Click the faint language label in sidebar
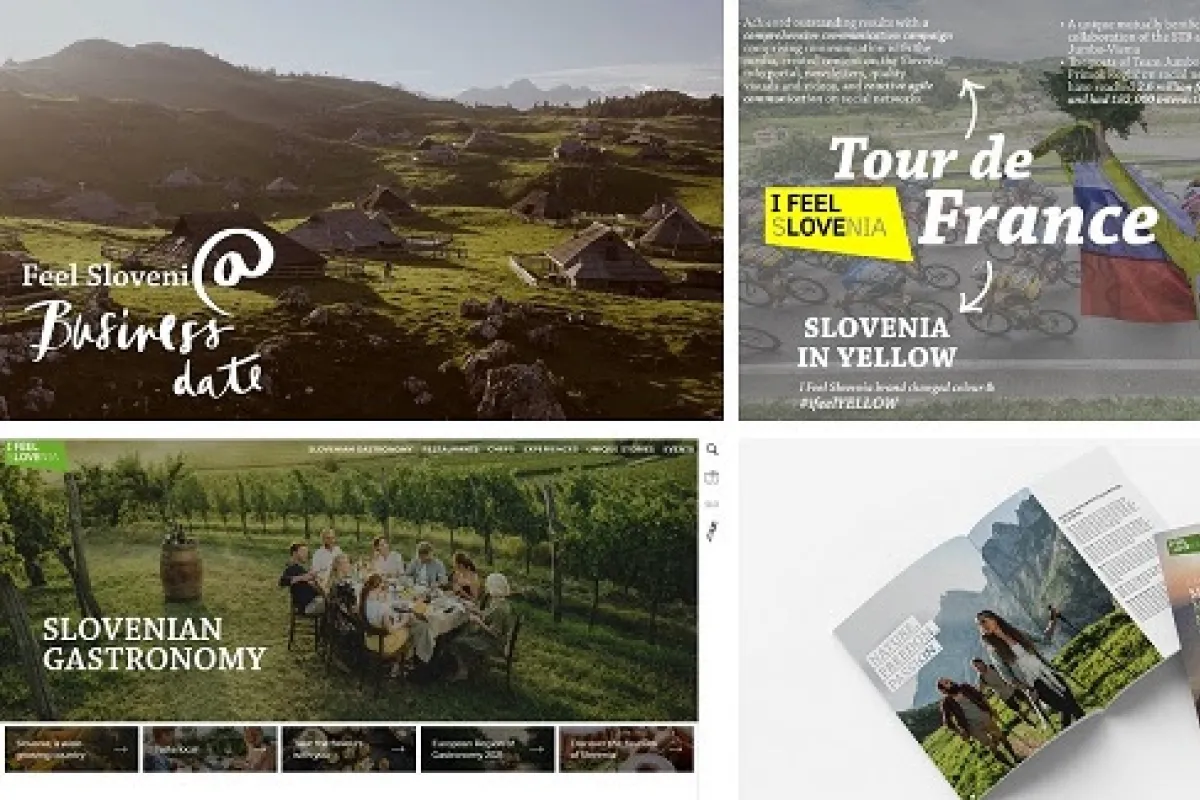Screen dimensions: 1200x800 point(712,505)
